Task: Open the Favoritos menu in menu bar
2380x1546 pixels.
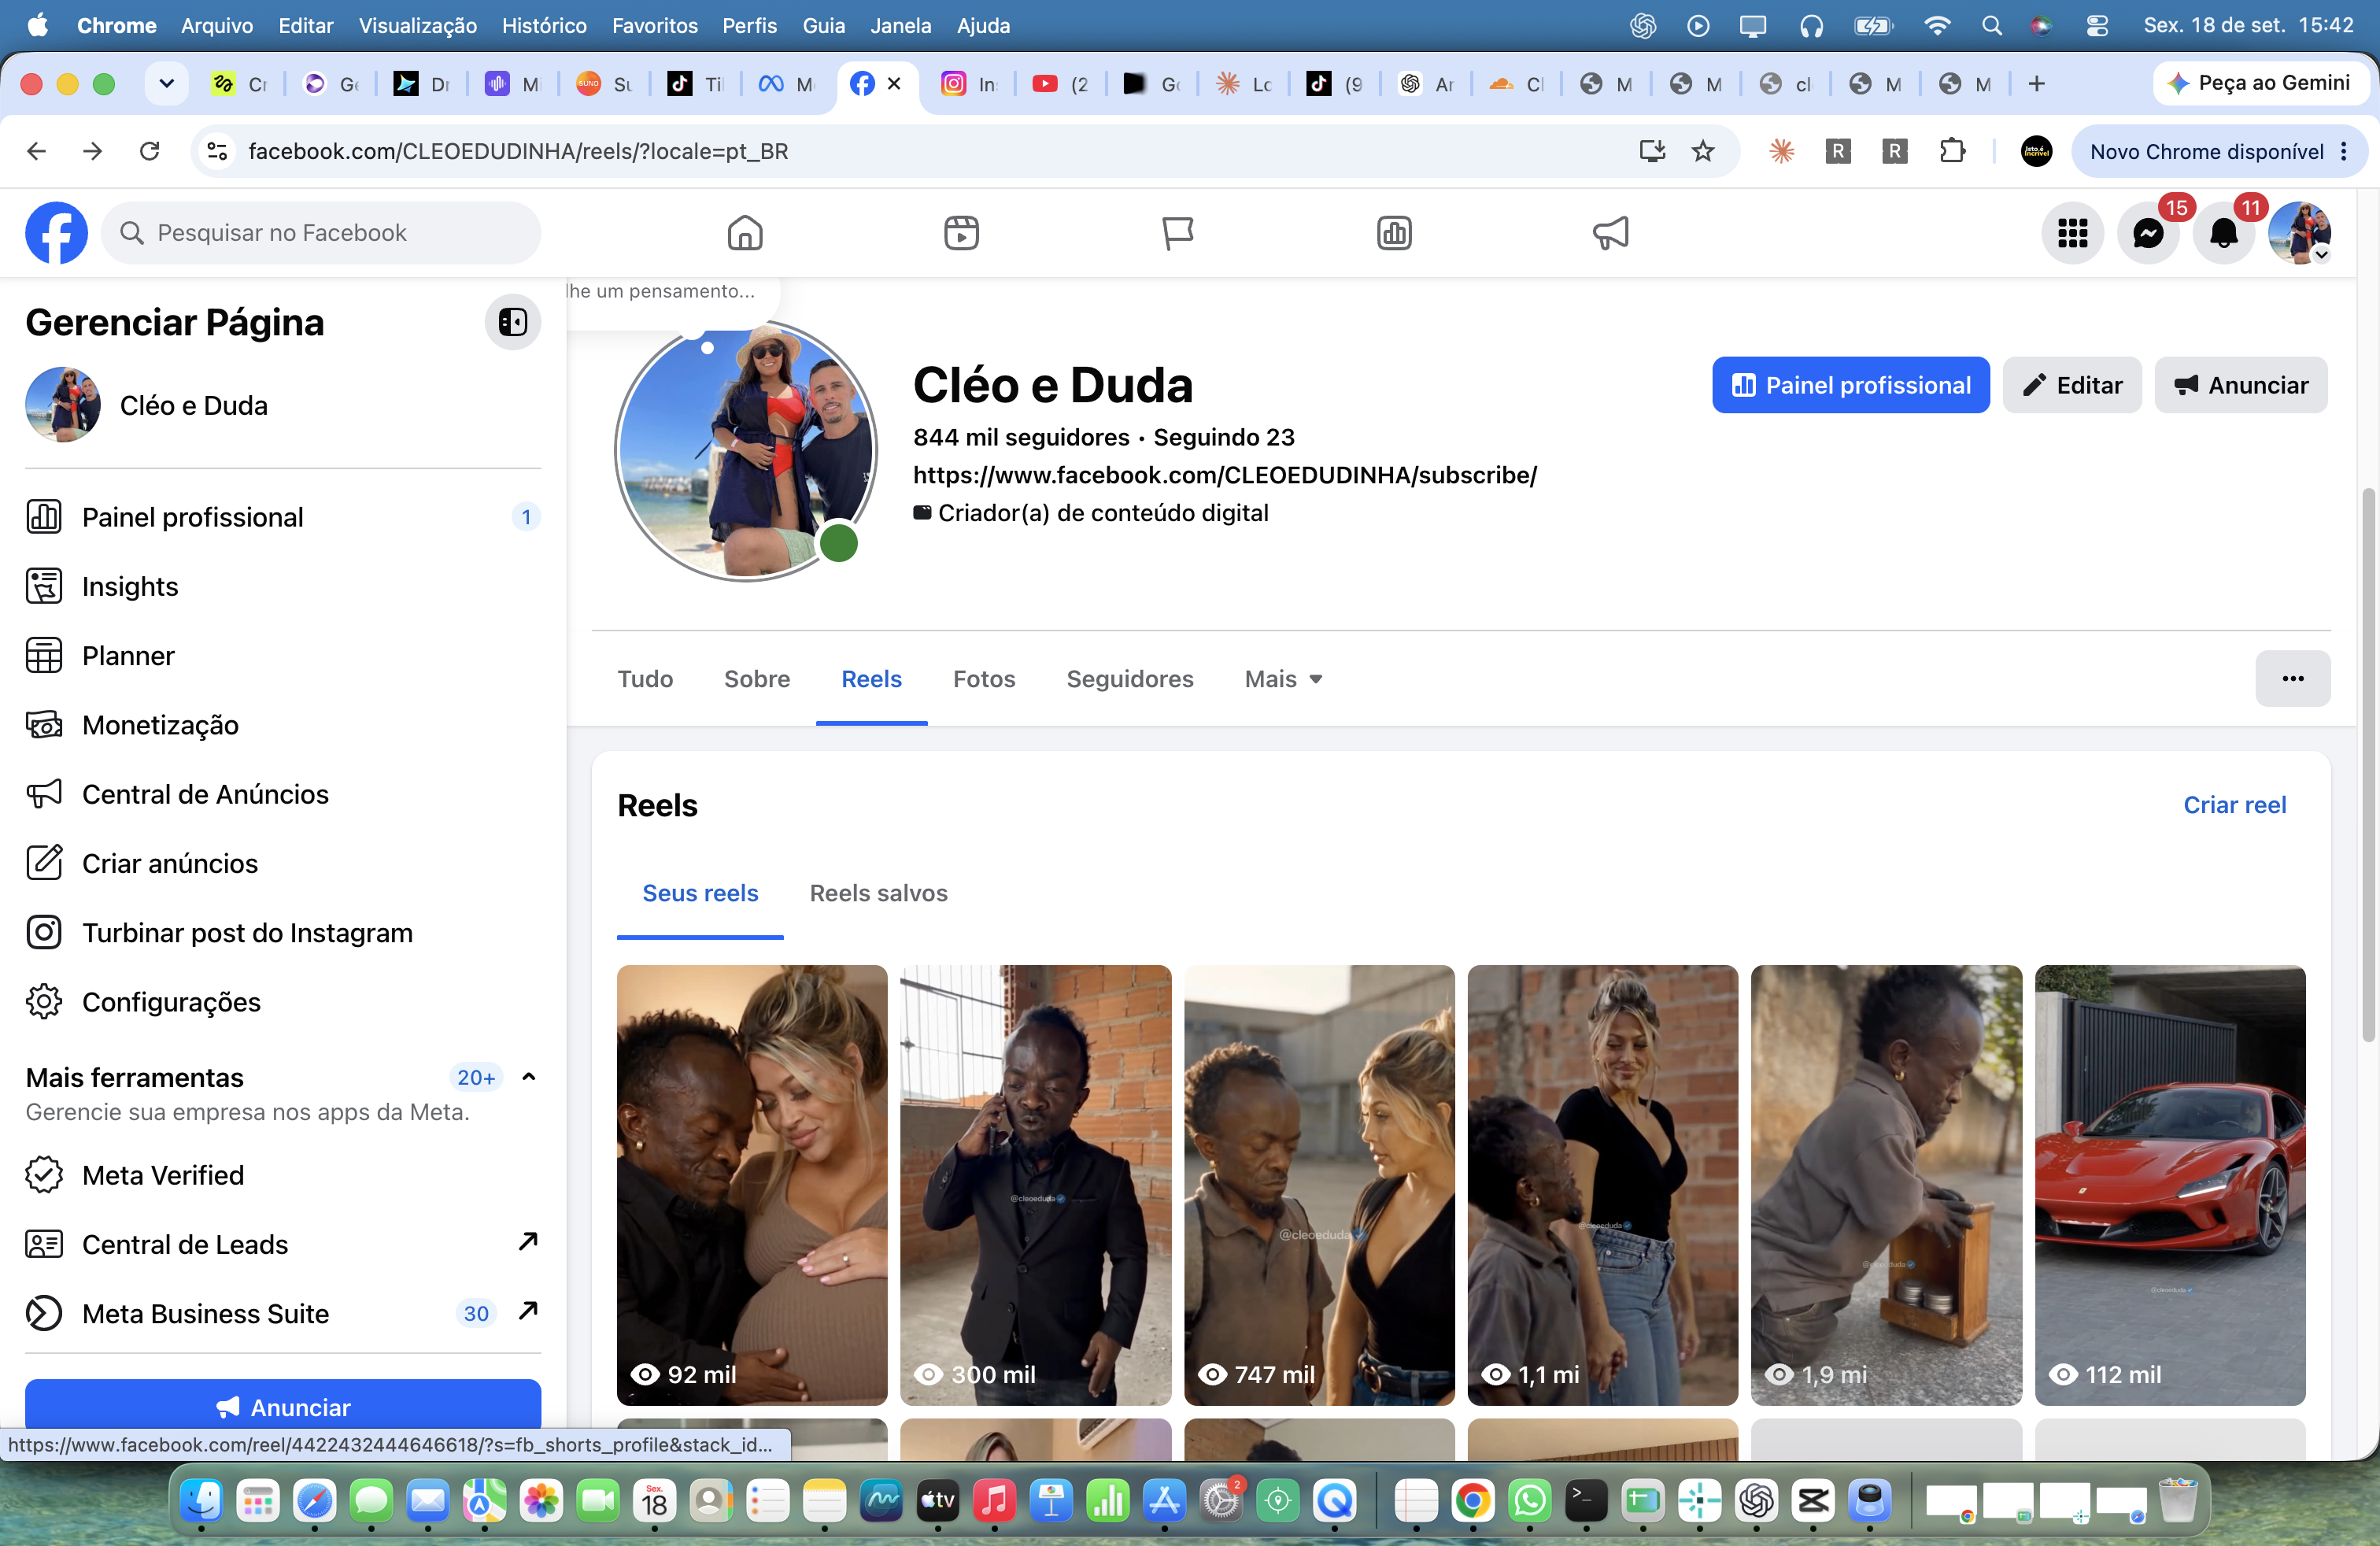Action: [x=654, y=25]
